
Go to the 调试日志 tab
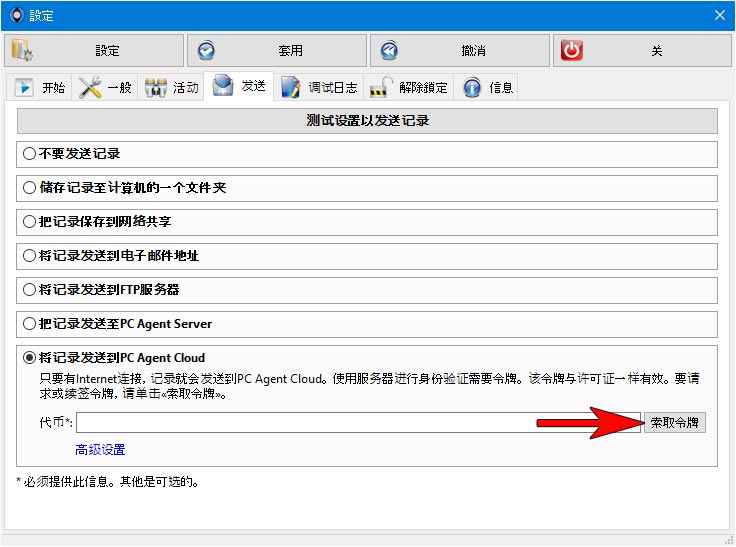tap(319, 87)
